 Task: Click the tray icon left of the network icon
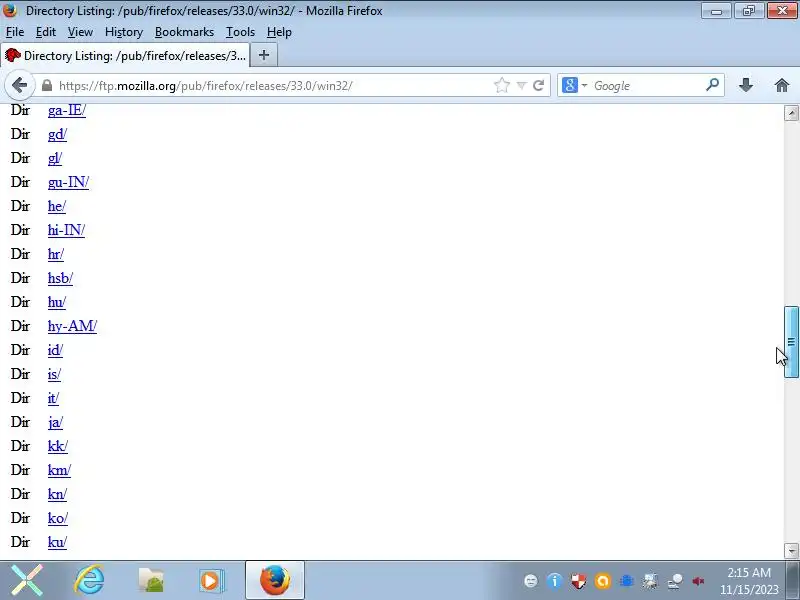pos(650,581)
